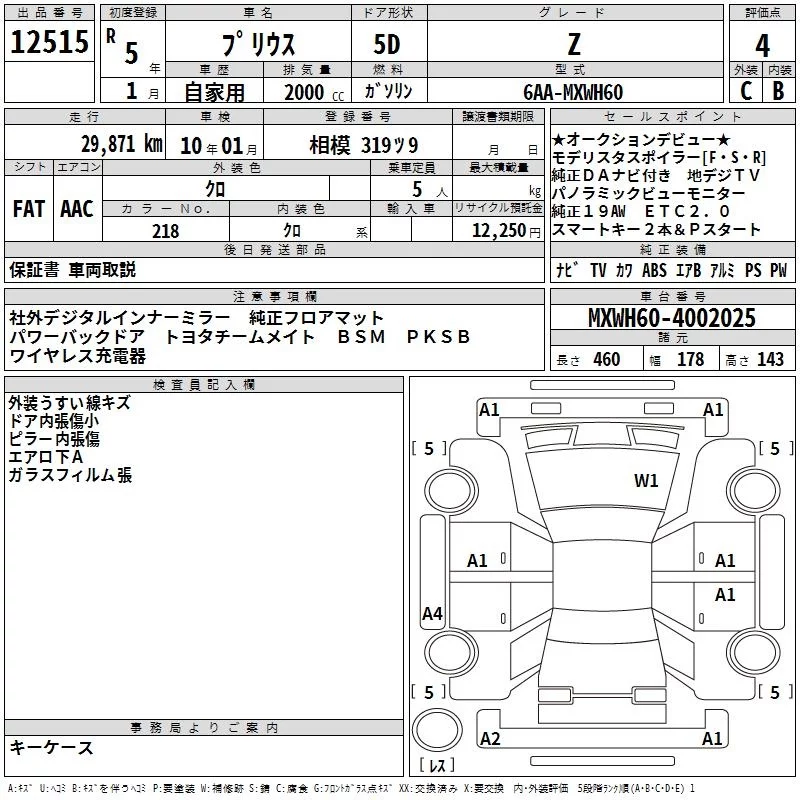Select model code 6AA-MXWH60

tap(573, 92)
